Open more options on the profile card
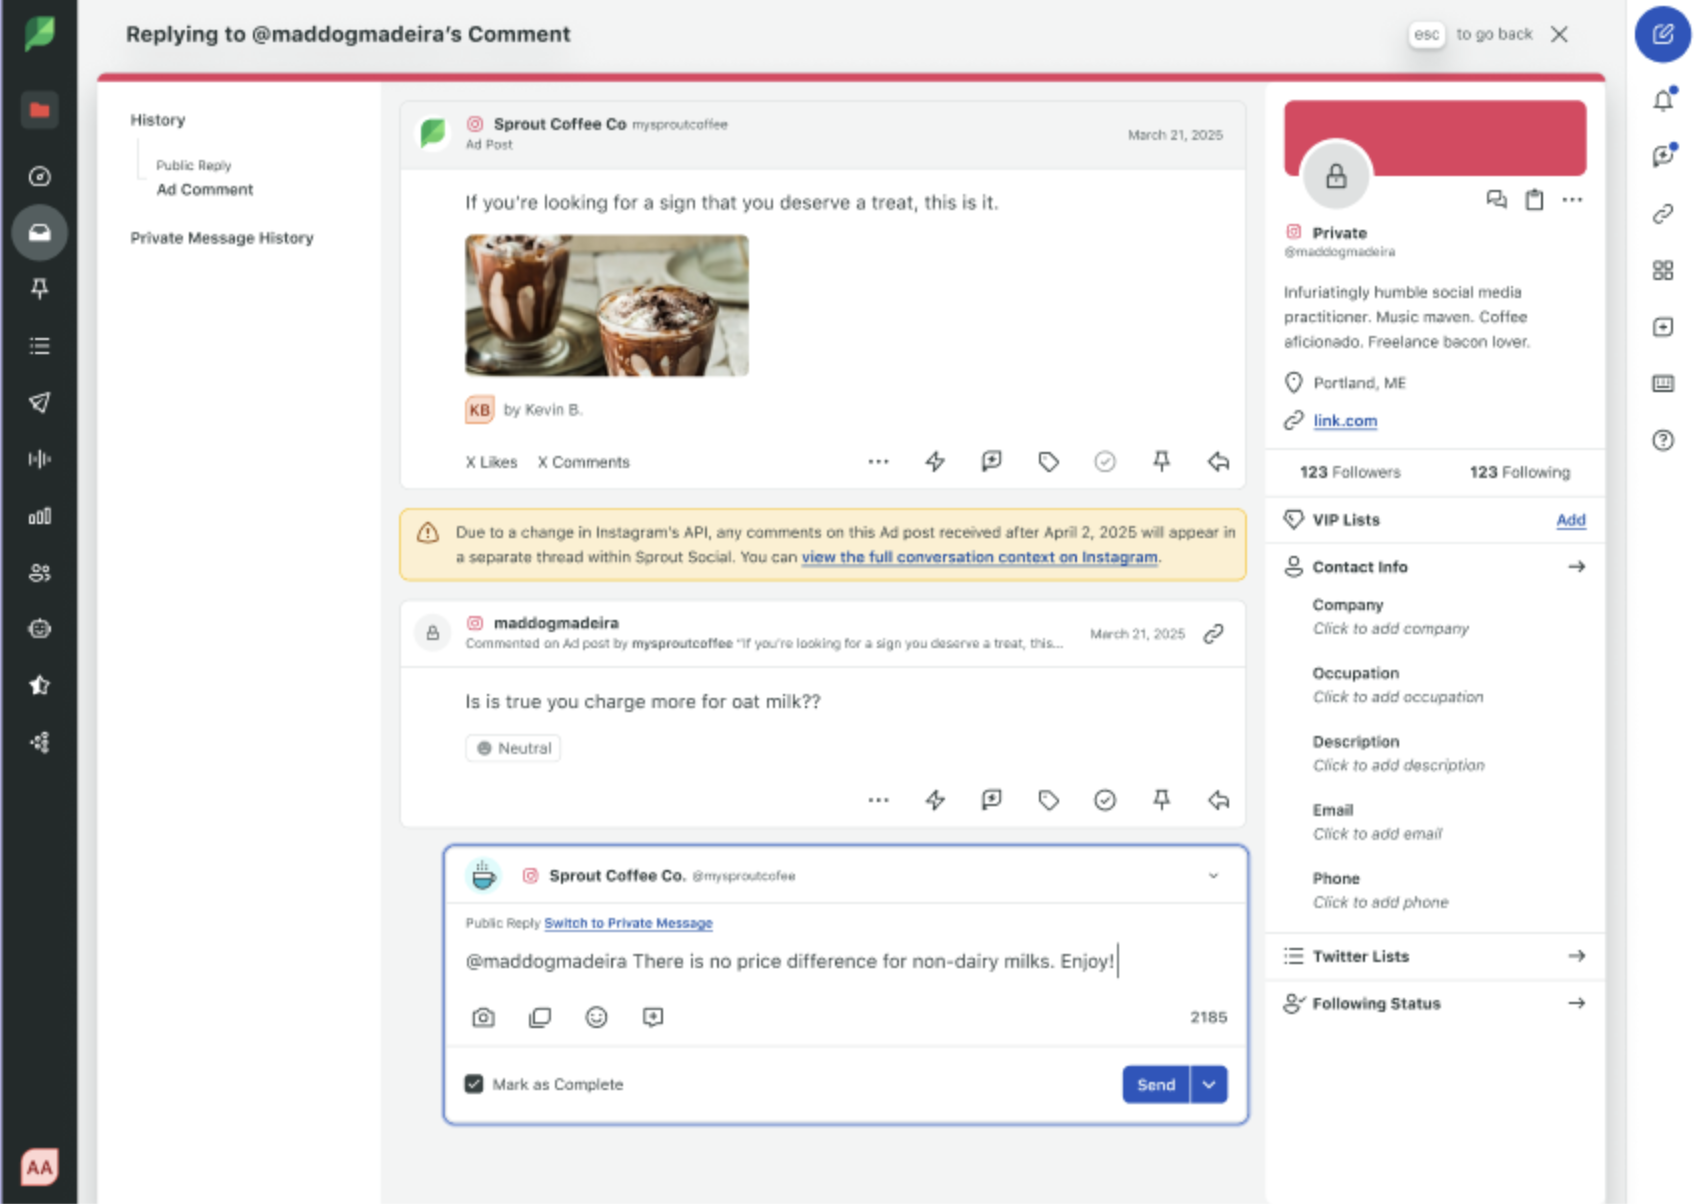 pos(1572,200)
